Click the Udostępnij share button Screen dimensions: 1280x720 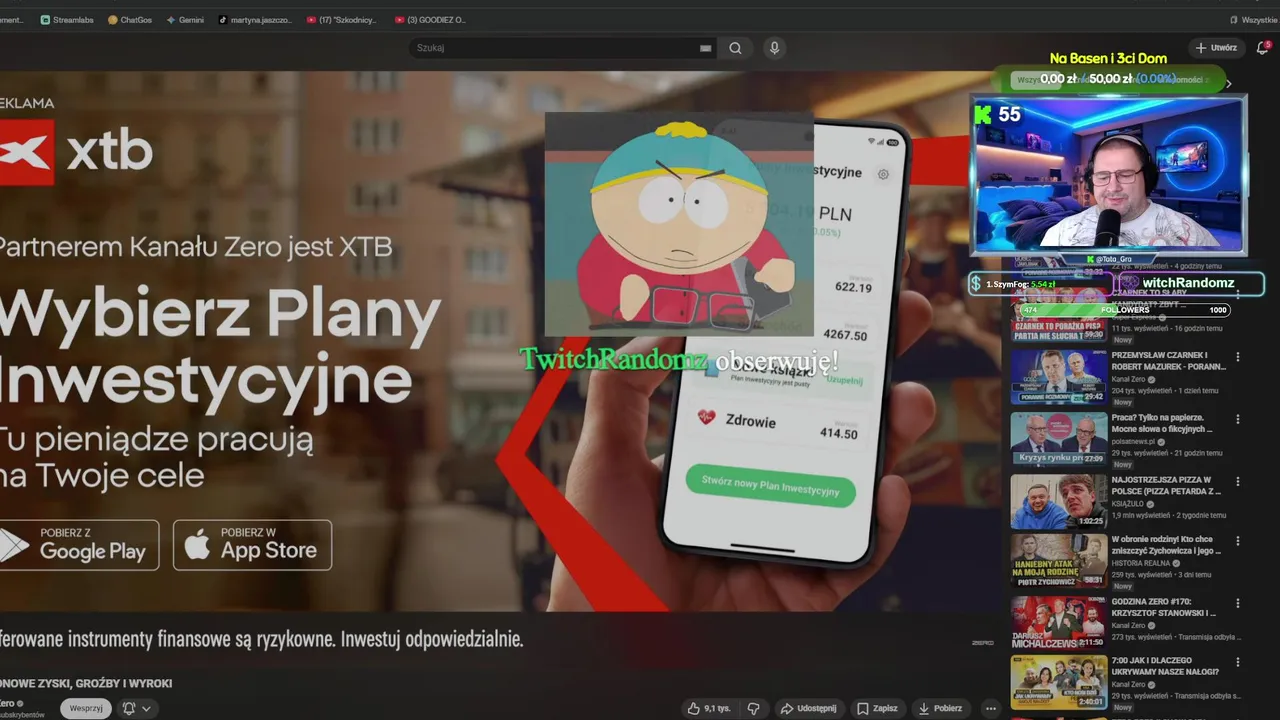coord(808,708)
